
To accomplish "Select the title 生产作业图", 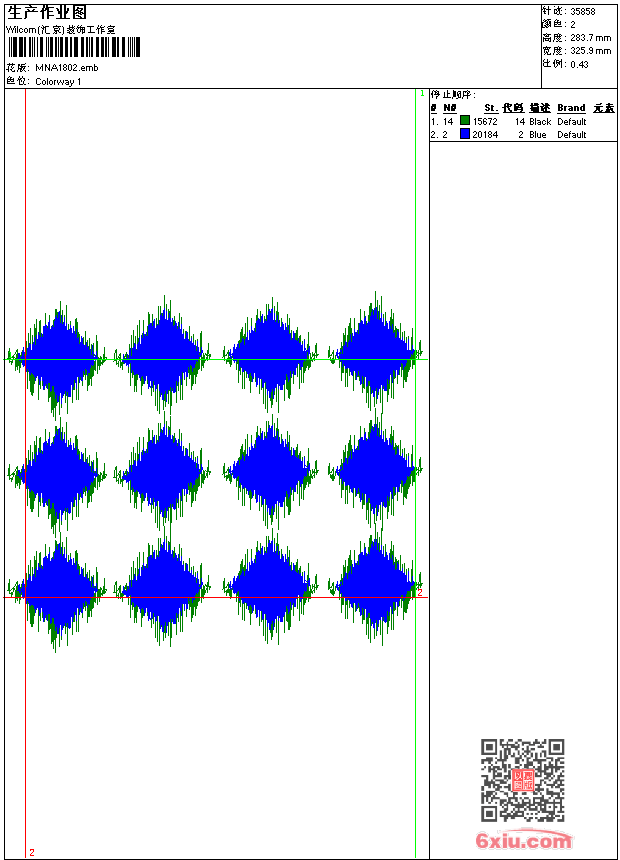I will (47, 13).
